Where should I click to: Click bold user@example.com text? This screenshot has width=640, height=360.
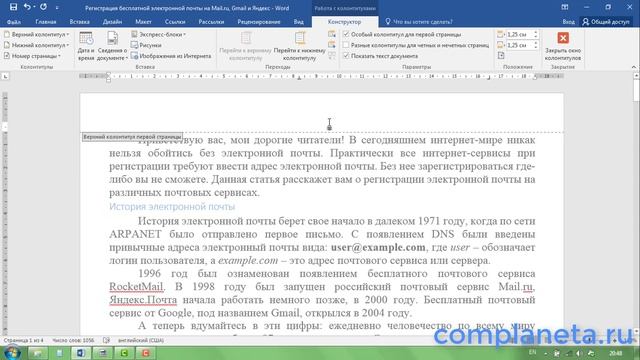pos(378,247)
